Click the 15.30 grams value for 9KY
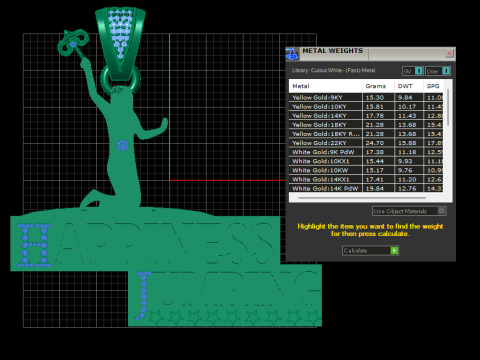Viewport: 480px width, 360px height. point(375,98)
